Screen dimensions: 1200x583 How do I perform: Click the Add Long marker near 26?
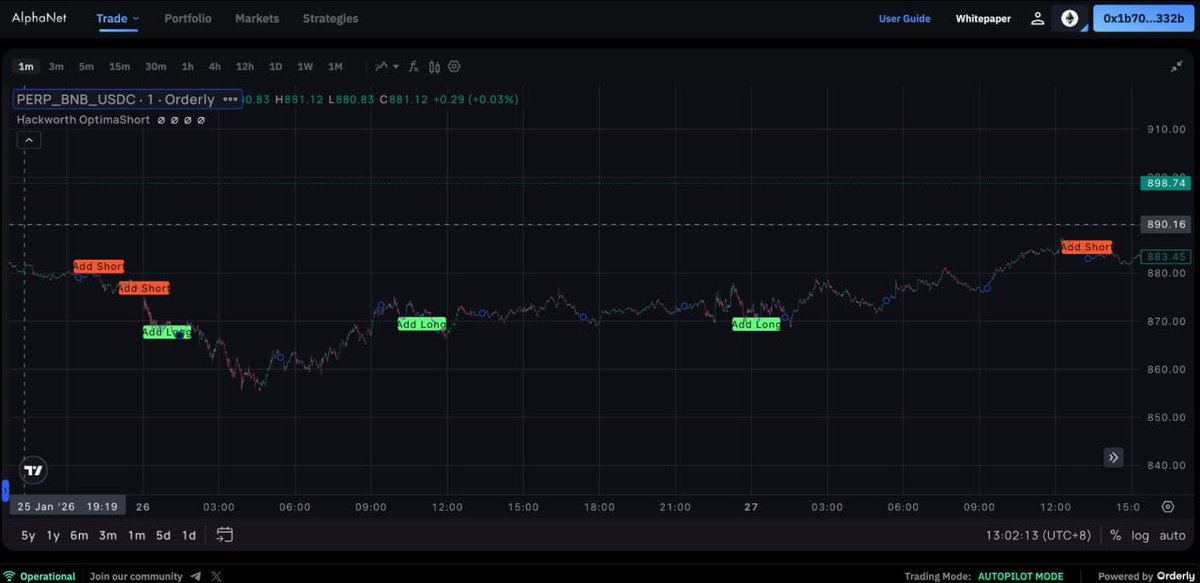point(166,332)
